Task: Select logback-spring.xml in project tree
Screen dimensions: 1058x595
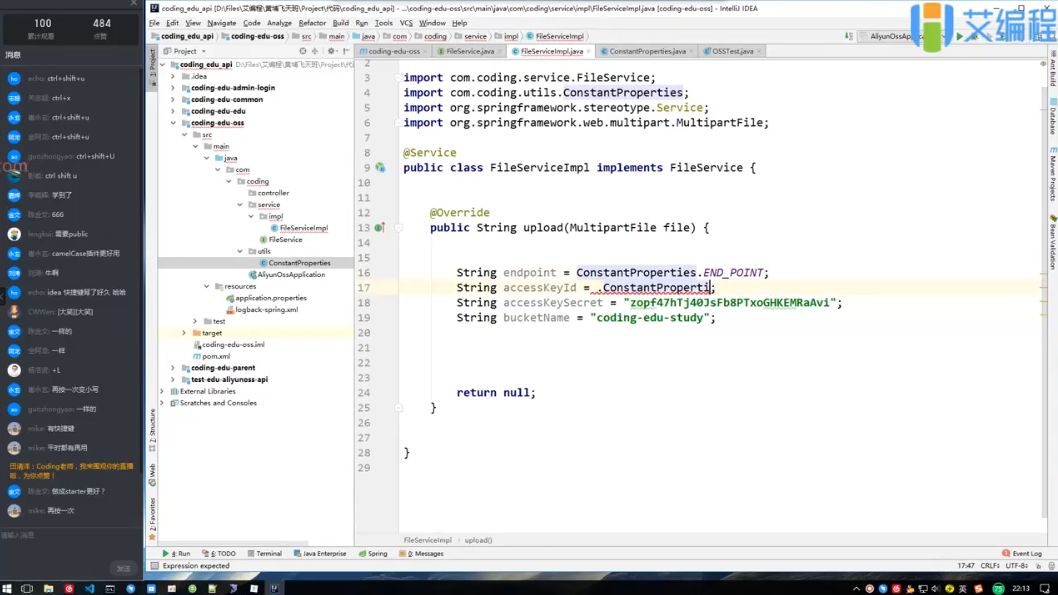Action: point(266,310)
